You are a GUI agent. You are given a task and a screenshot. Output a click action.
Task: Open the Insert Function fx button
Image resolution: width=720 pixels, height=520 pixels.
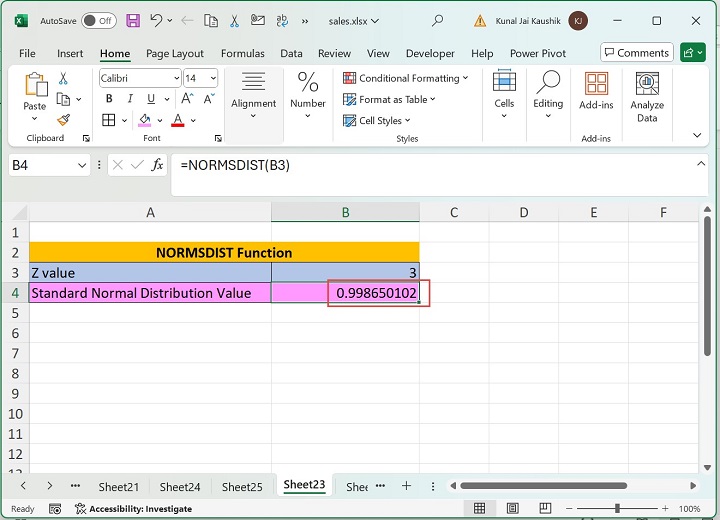tap(157, 165)
